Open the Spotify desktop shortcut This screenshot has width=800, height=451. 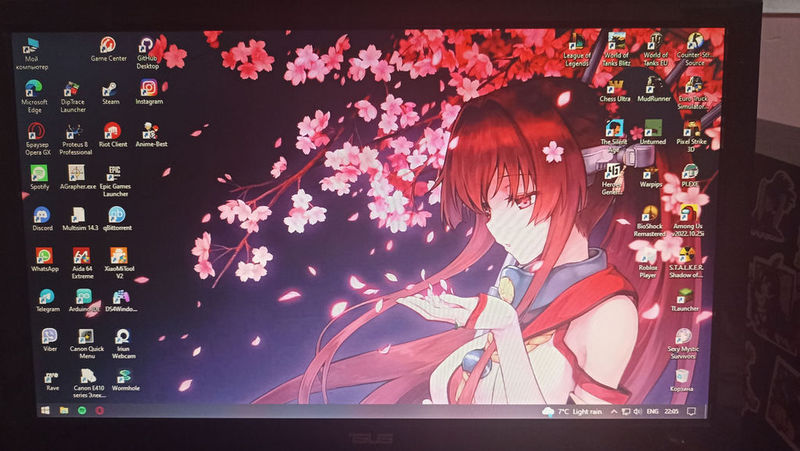click(39, 177)
